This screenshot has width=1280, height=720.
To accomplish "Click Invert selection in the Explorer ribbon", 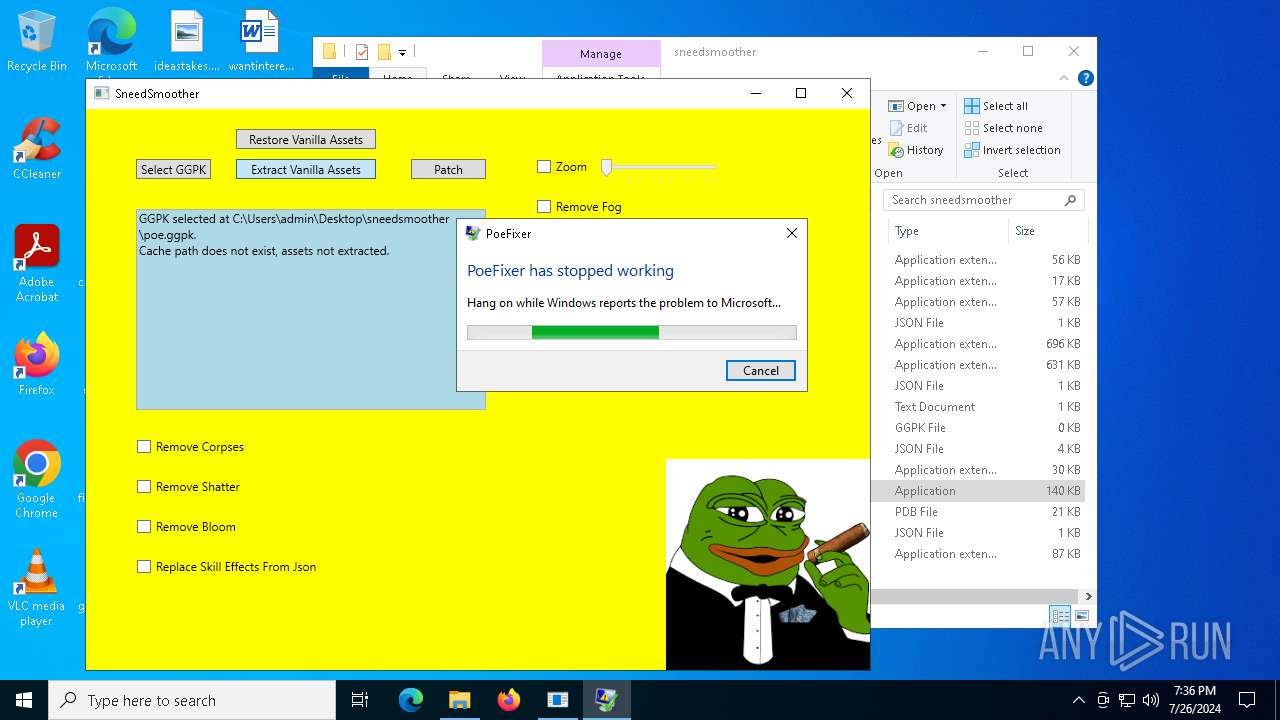I will (x=1012, y=150).
